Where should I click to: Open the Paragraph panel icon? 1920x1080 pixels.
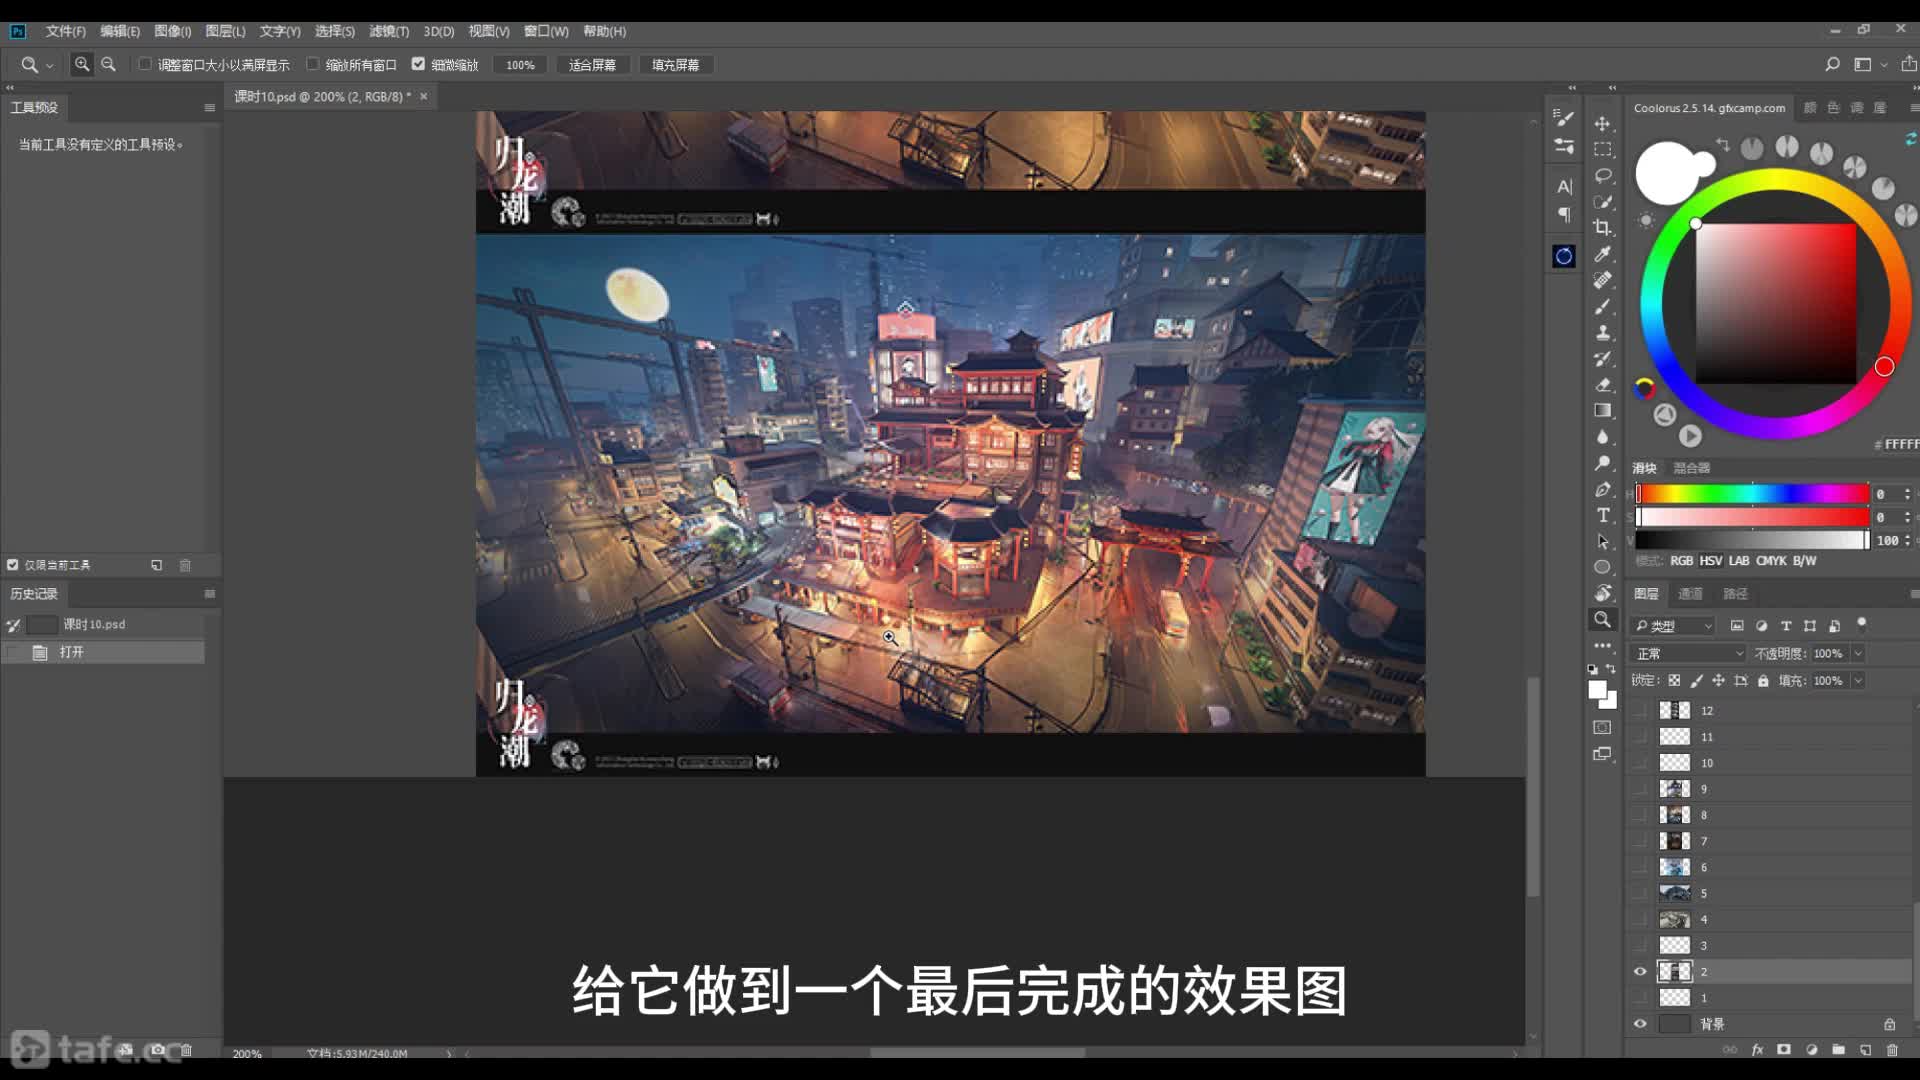click(x=1564, y=214)
